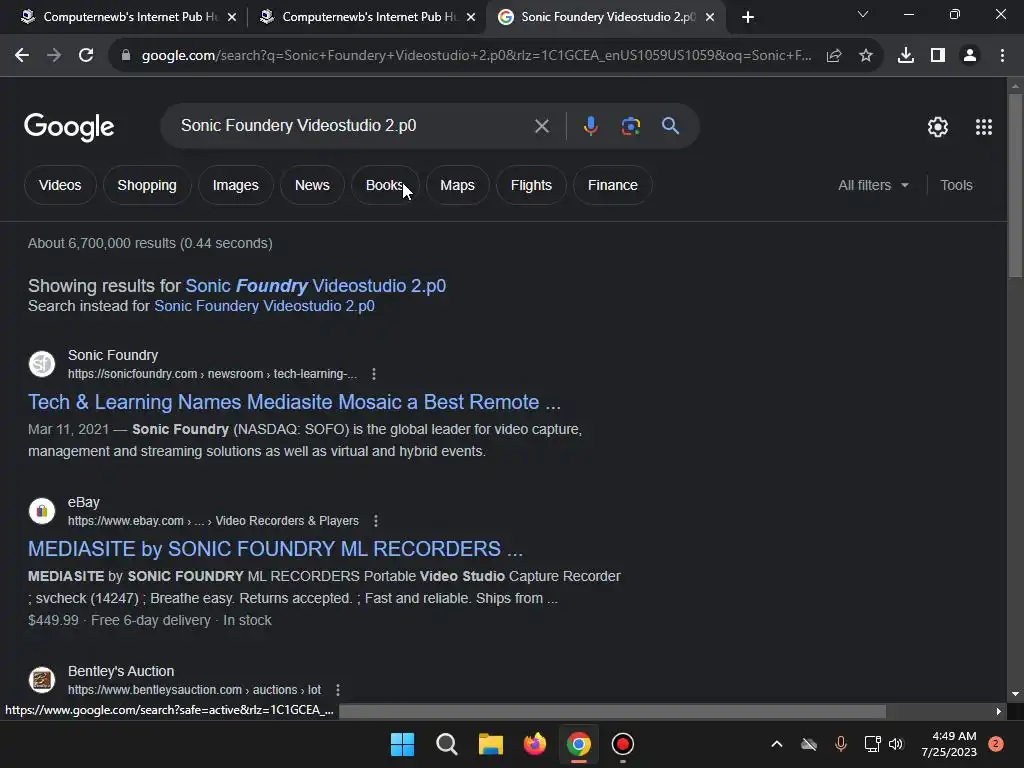Open Google quick settings gear
This screenshot has height=768, width=1024.
(x=938, y=127)
